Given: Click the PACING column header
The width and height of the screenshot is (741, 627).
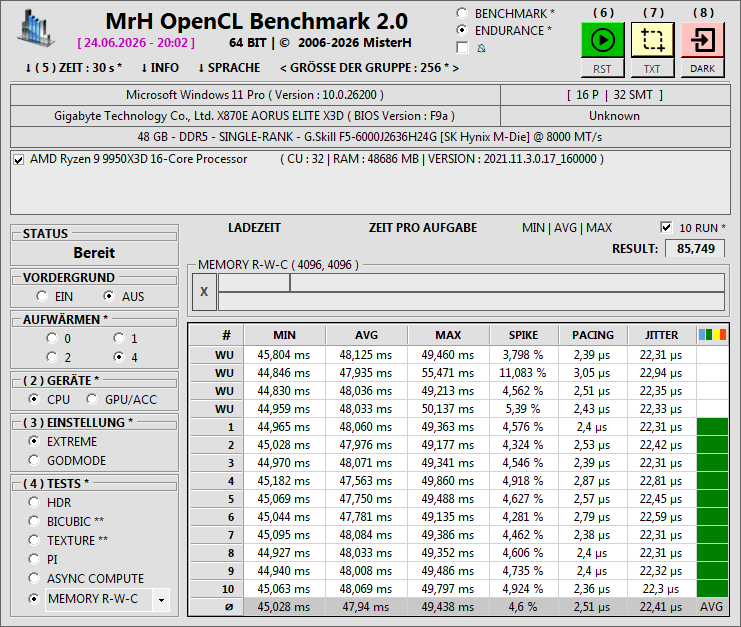Looking at the screenshot, I should click(593, 335).
